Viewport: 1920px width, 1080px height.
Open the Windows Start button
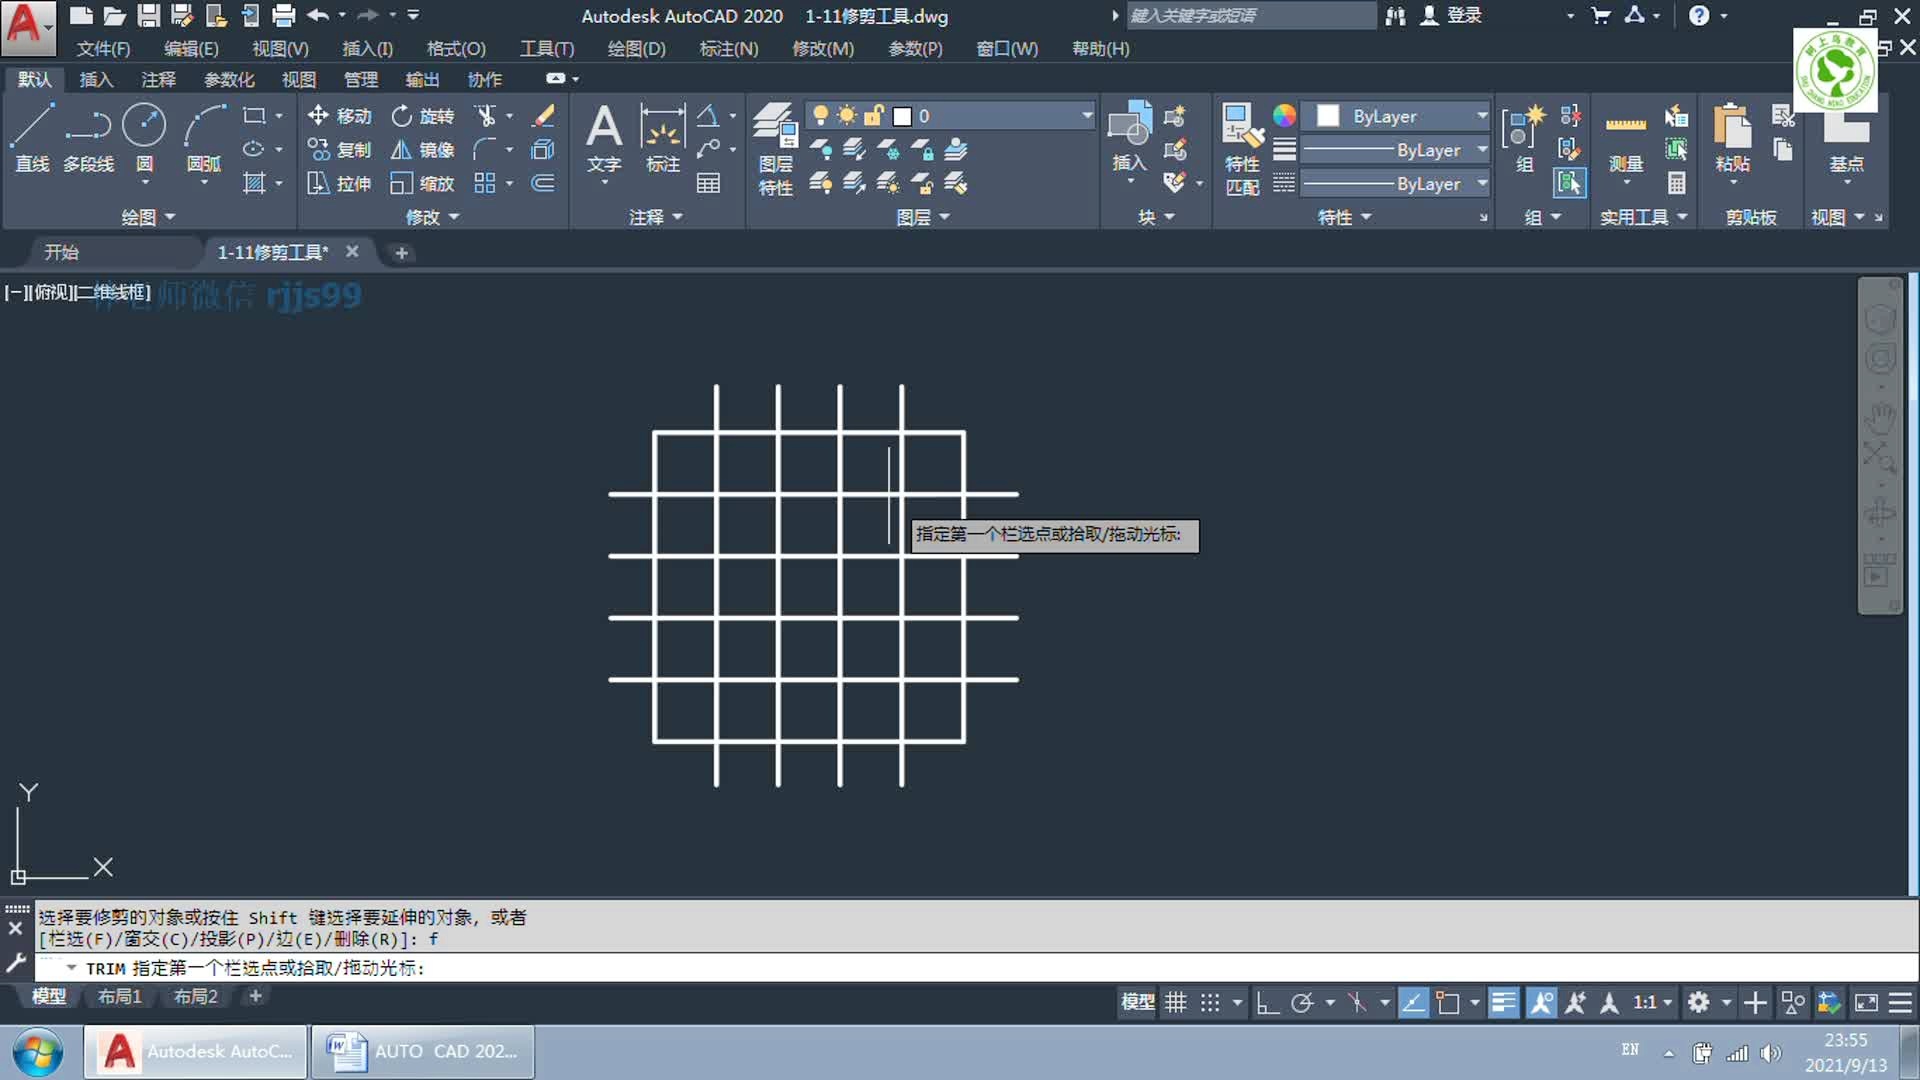coord(38,1052)
